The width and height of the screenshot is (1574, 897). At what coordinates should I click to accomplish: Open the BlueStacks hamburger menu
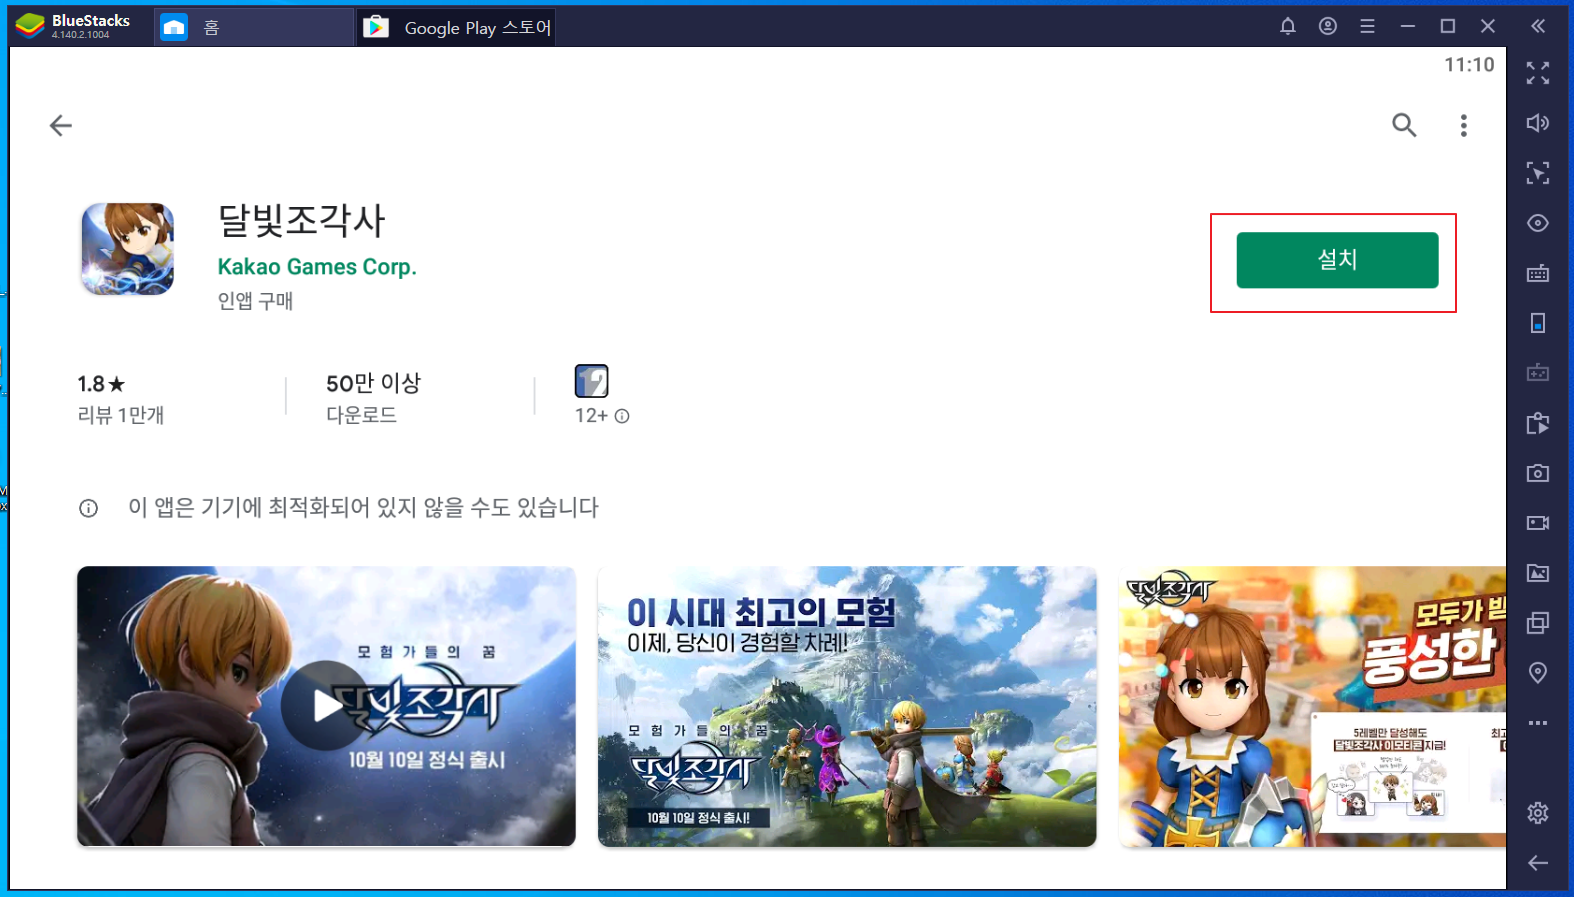tap(1367, 26)
